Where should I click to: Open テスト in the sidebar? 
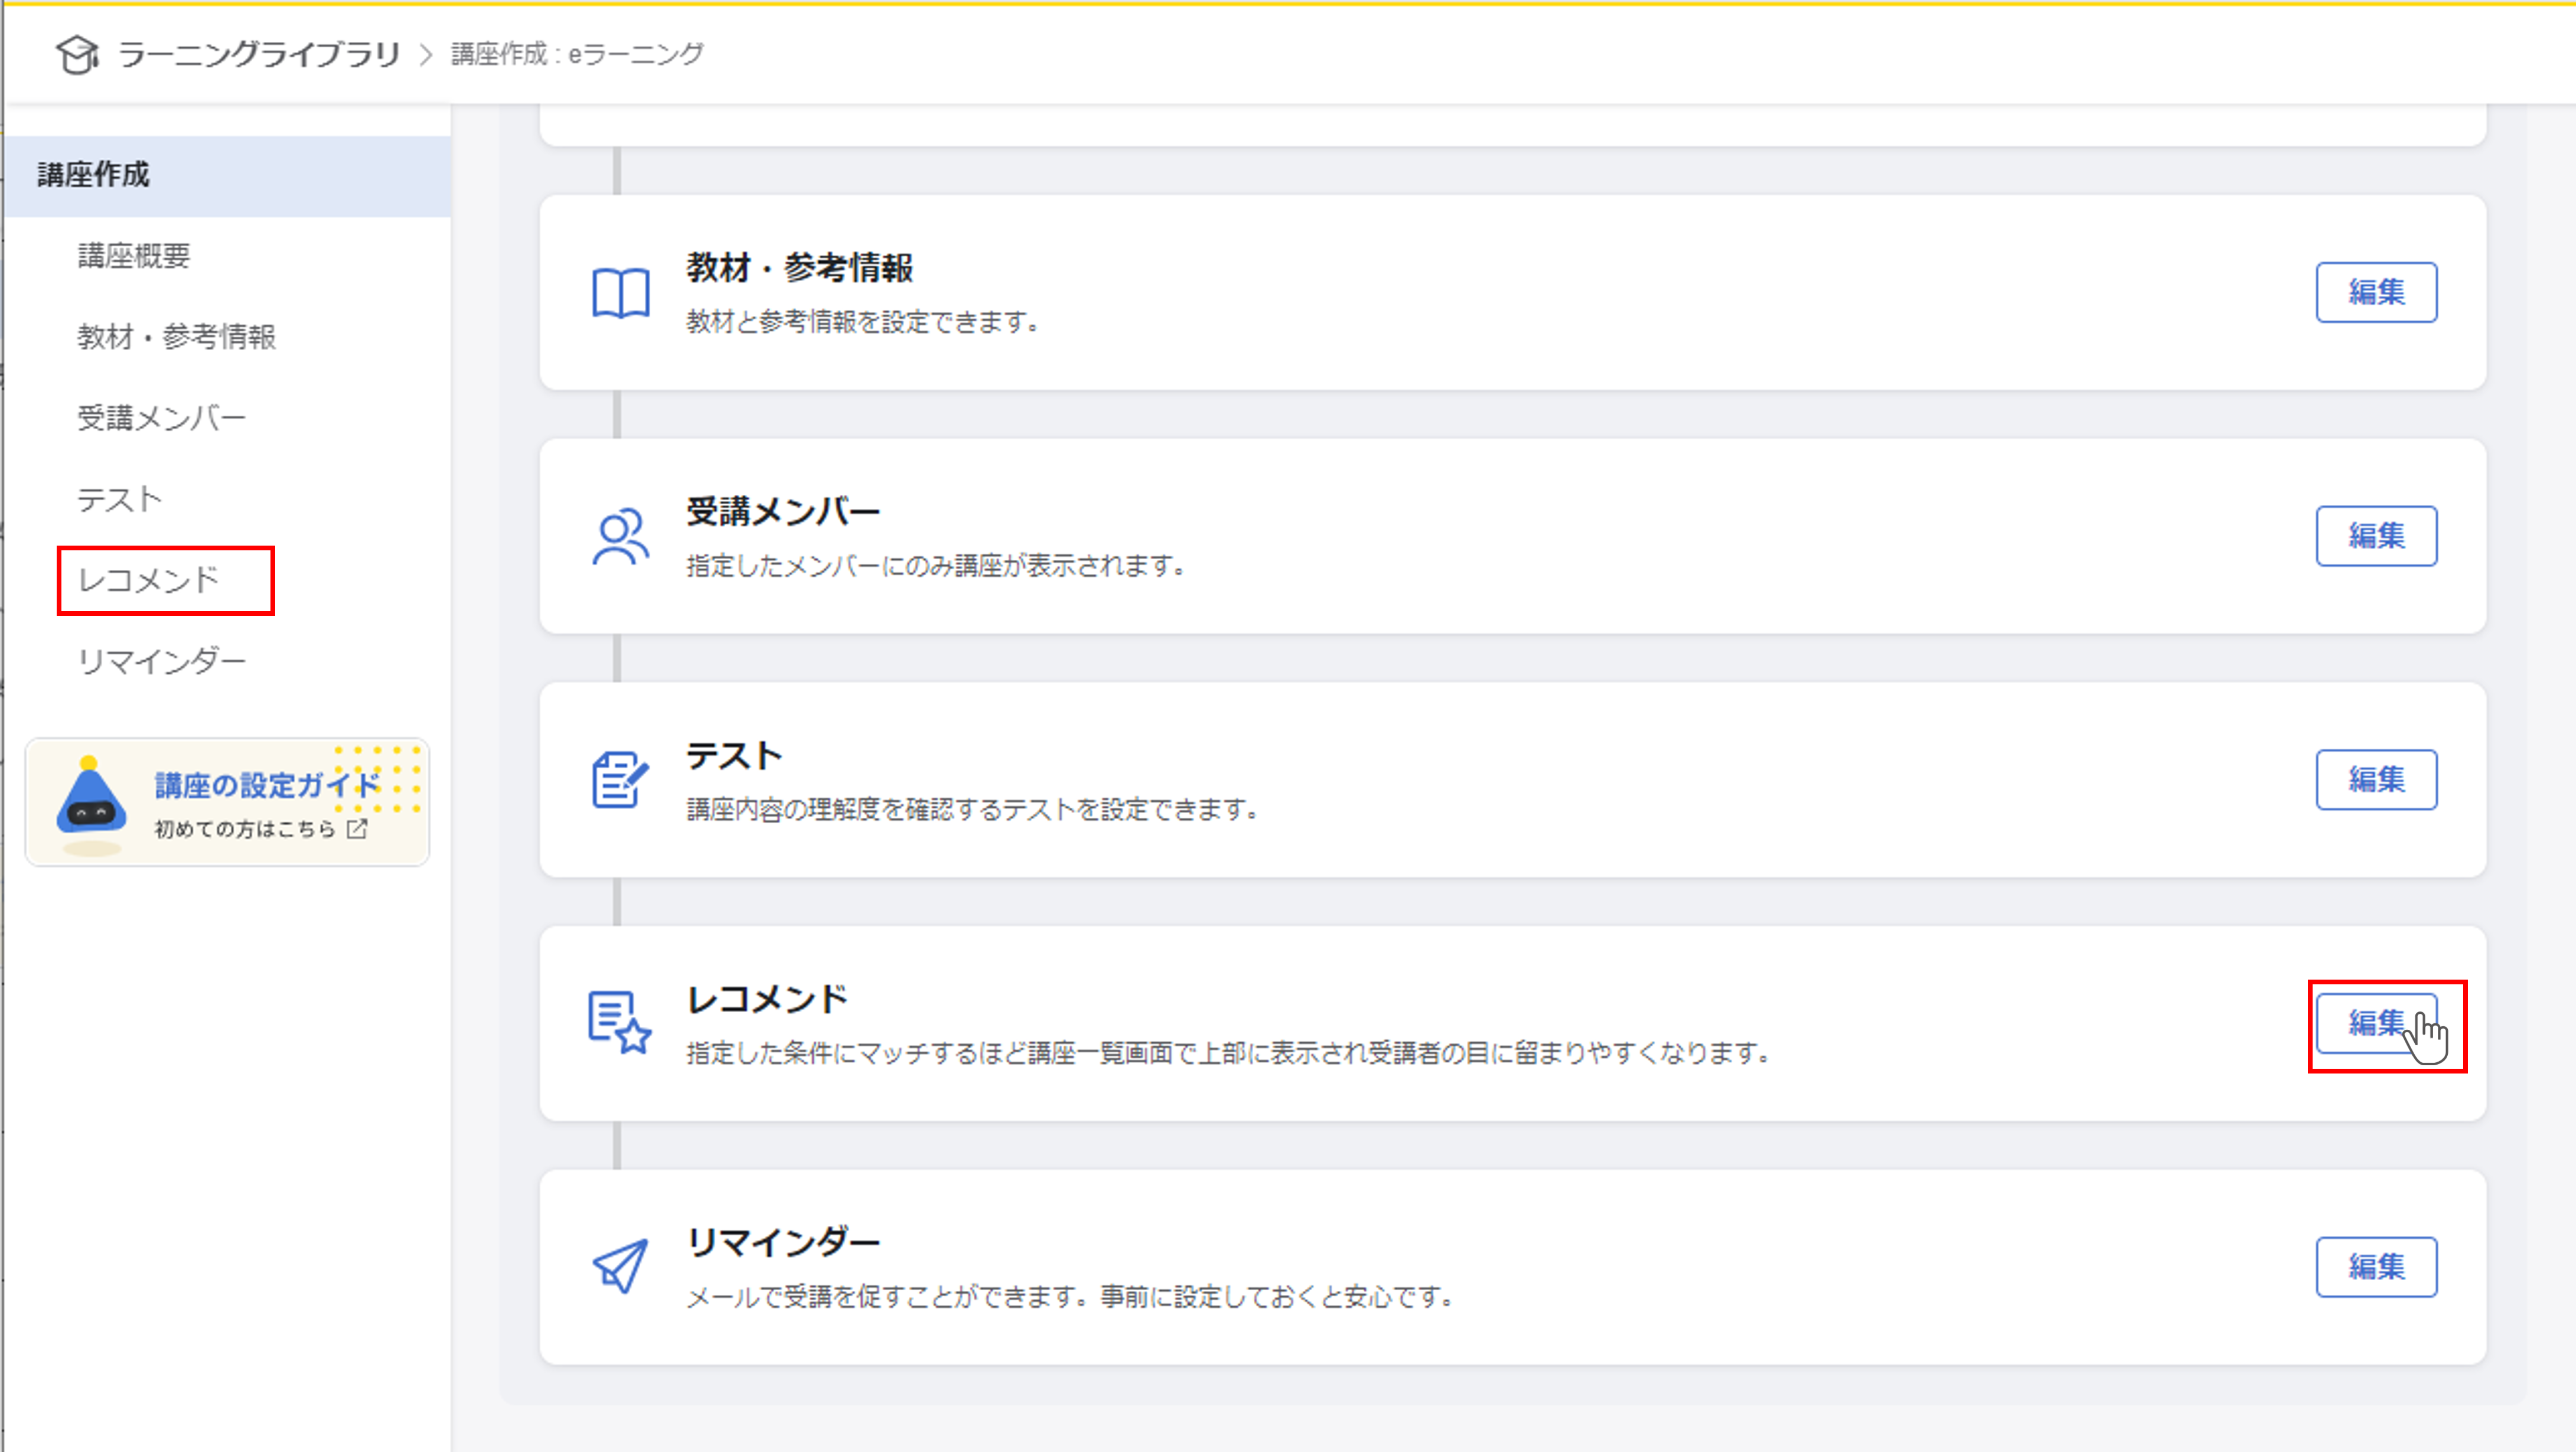(119, 499)
